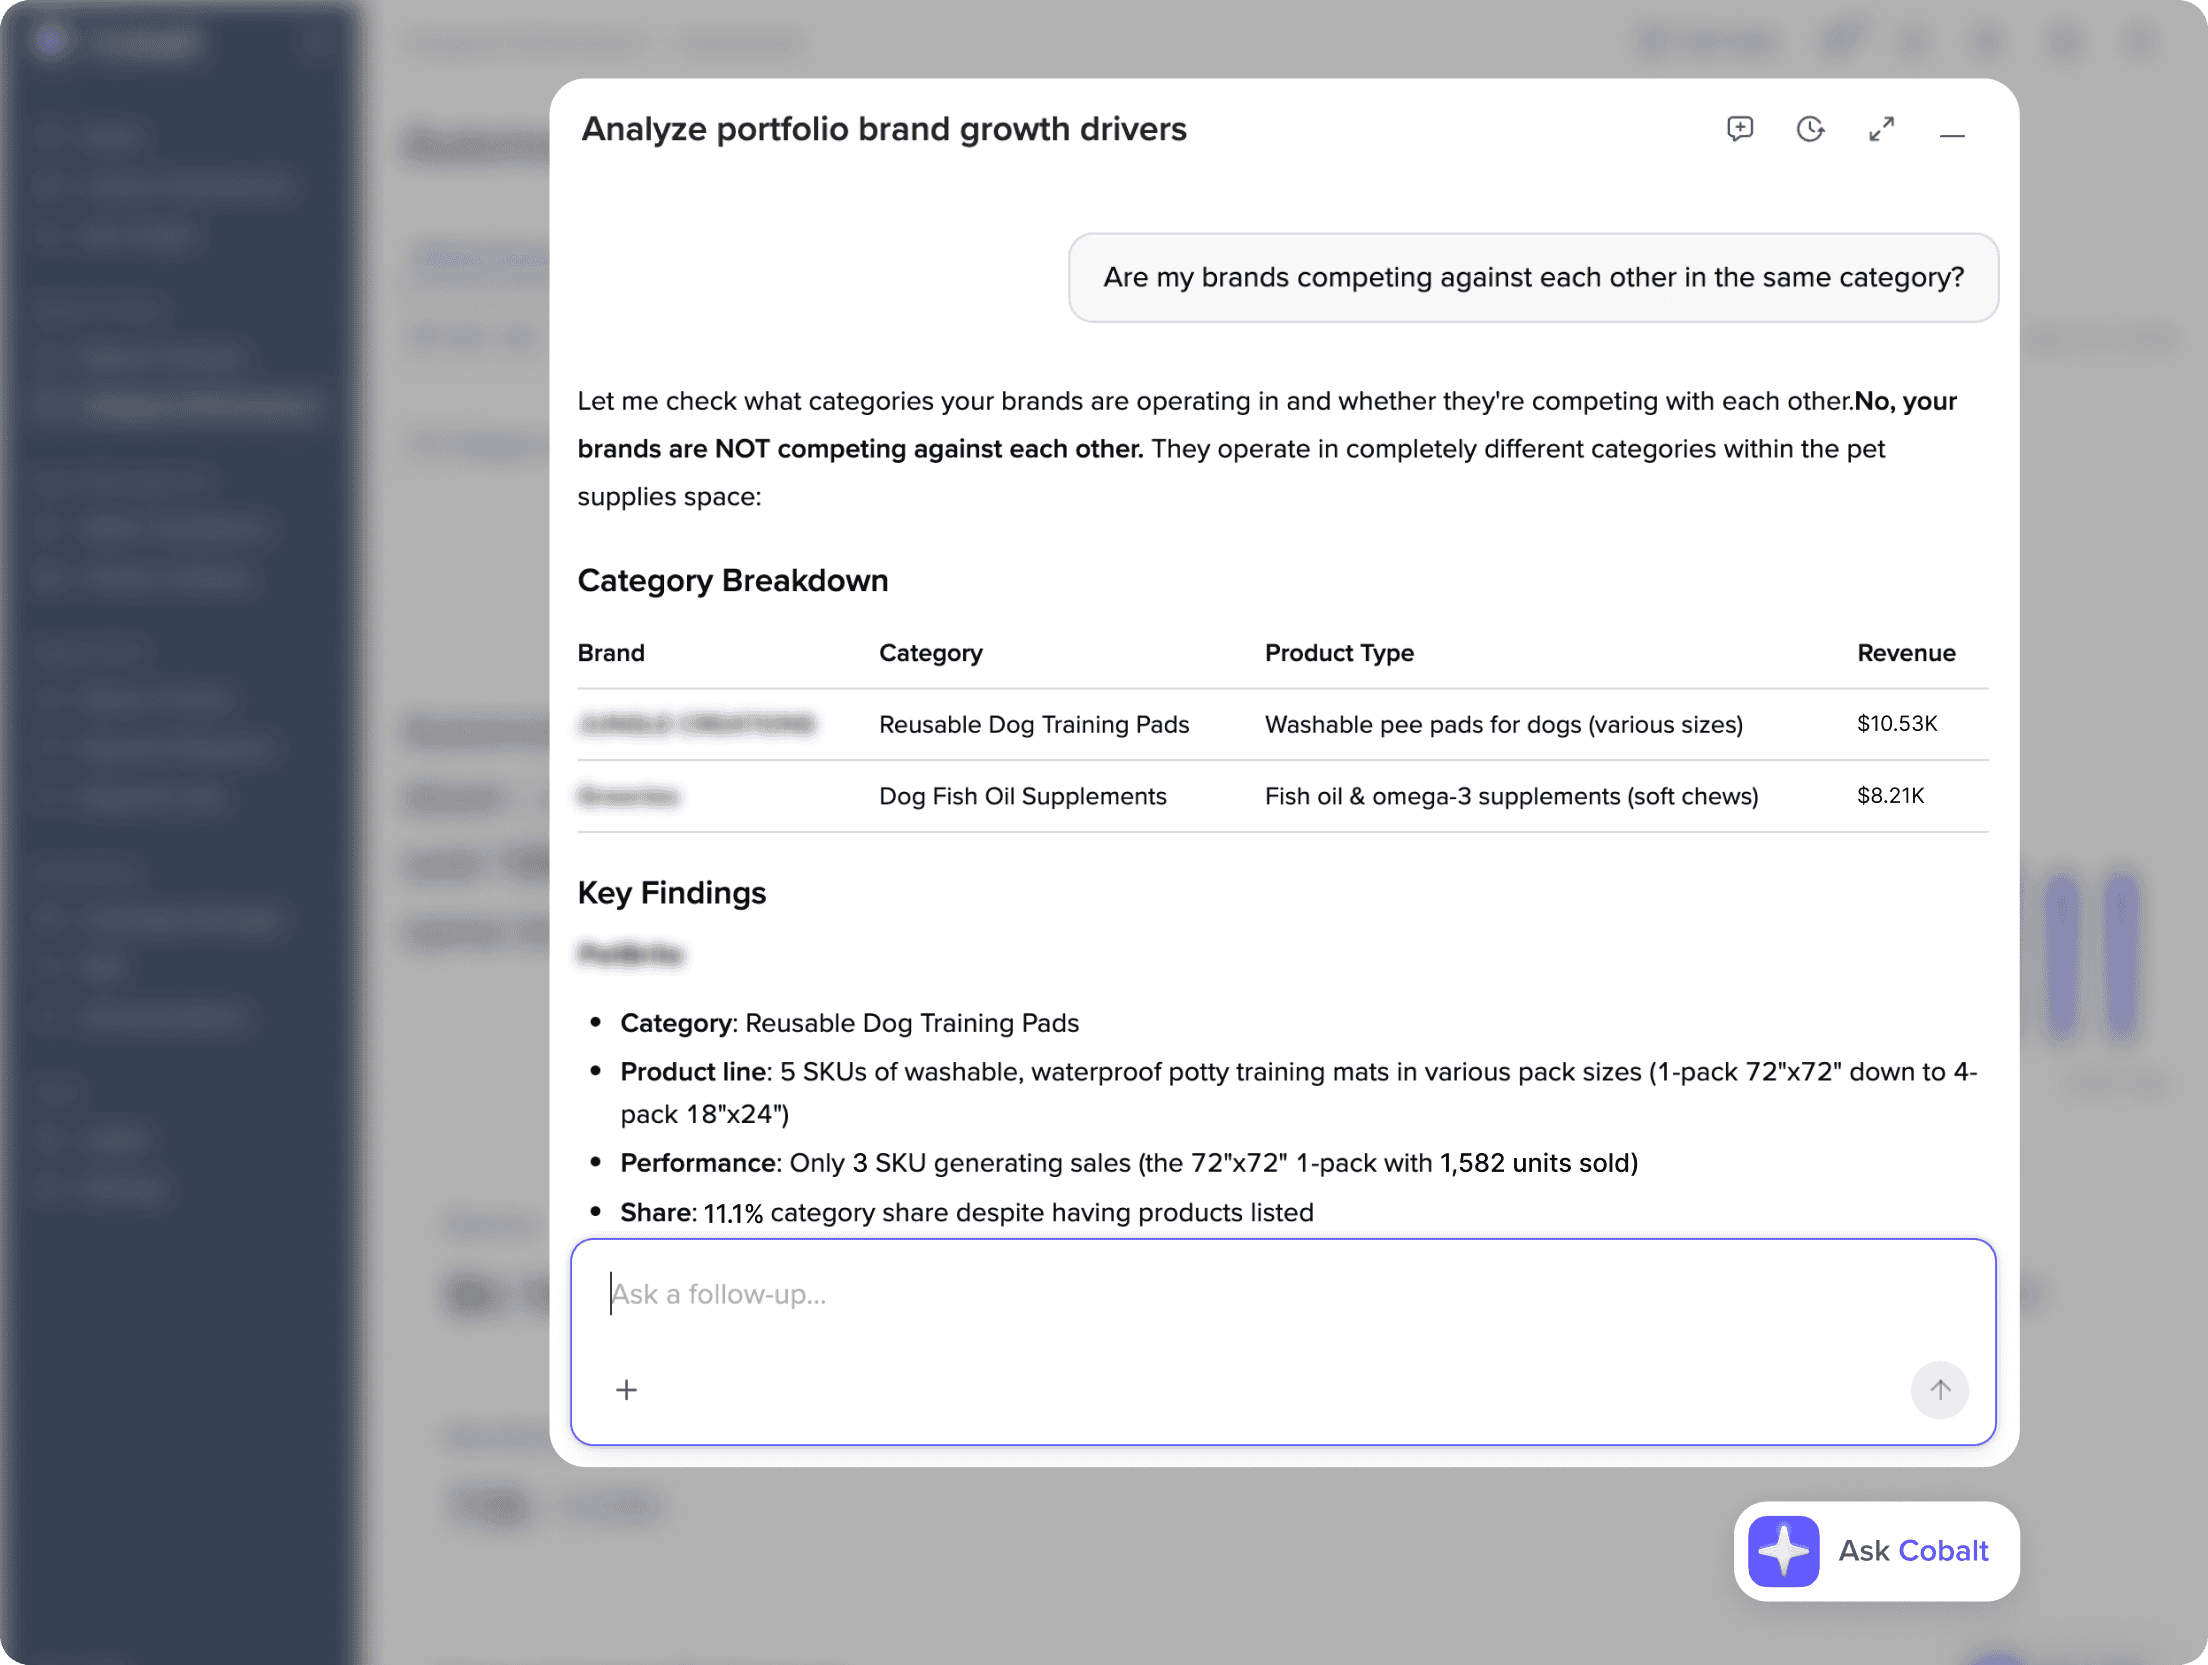Send the message with the up-arrow button
This screenshot has width=2208, height=1665.
[x=1939, y=1389]
